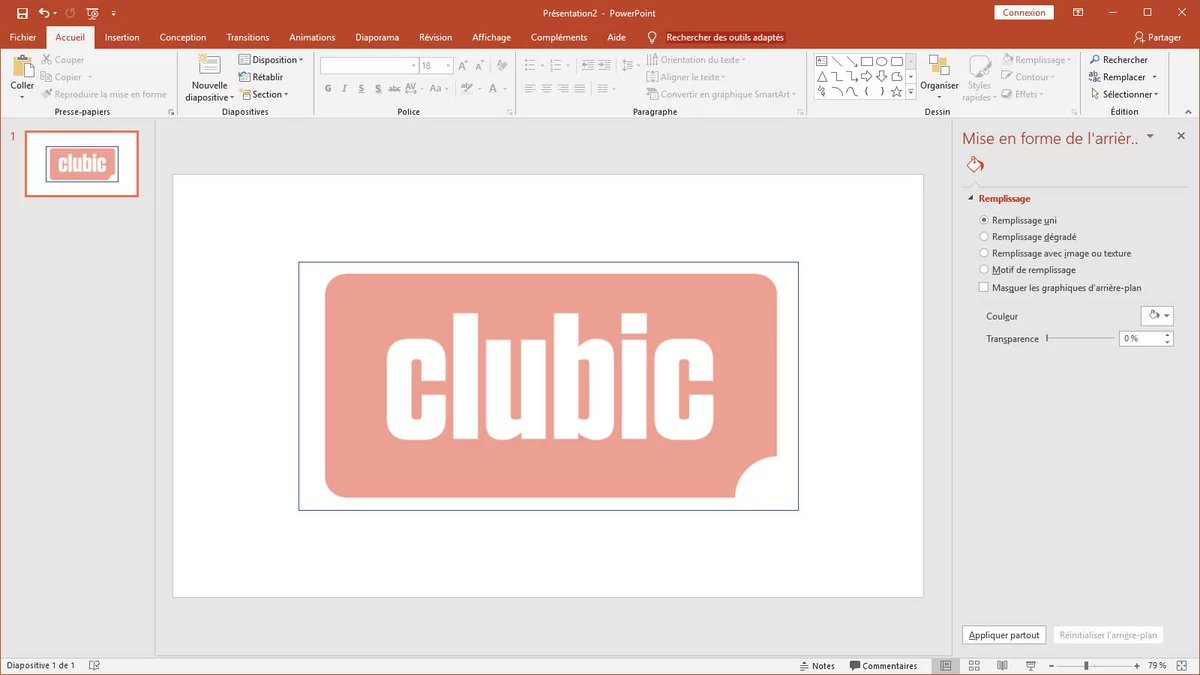This screenshot has width=1200, height=675.
Task: Open the Disposition layout dropdown
Action: [x=270, y=60]
